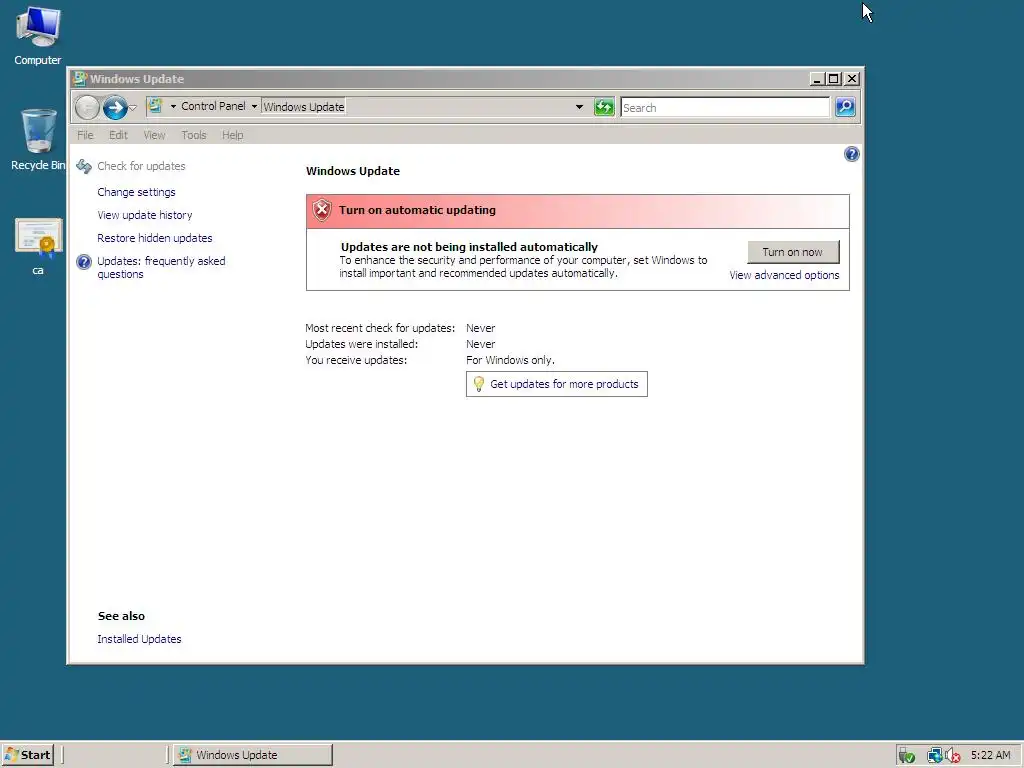Open the Edit menu
This screenshot has width=1024, height=768.
tap(118, 135)
